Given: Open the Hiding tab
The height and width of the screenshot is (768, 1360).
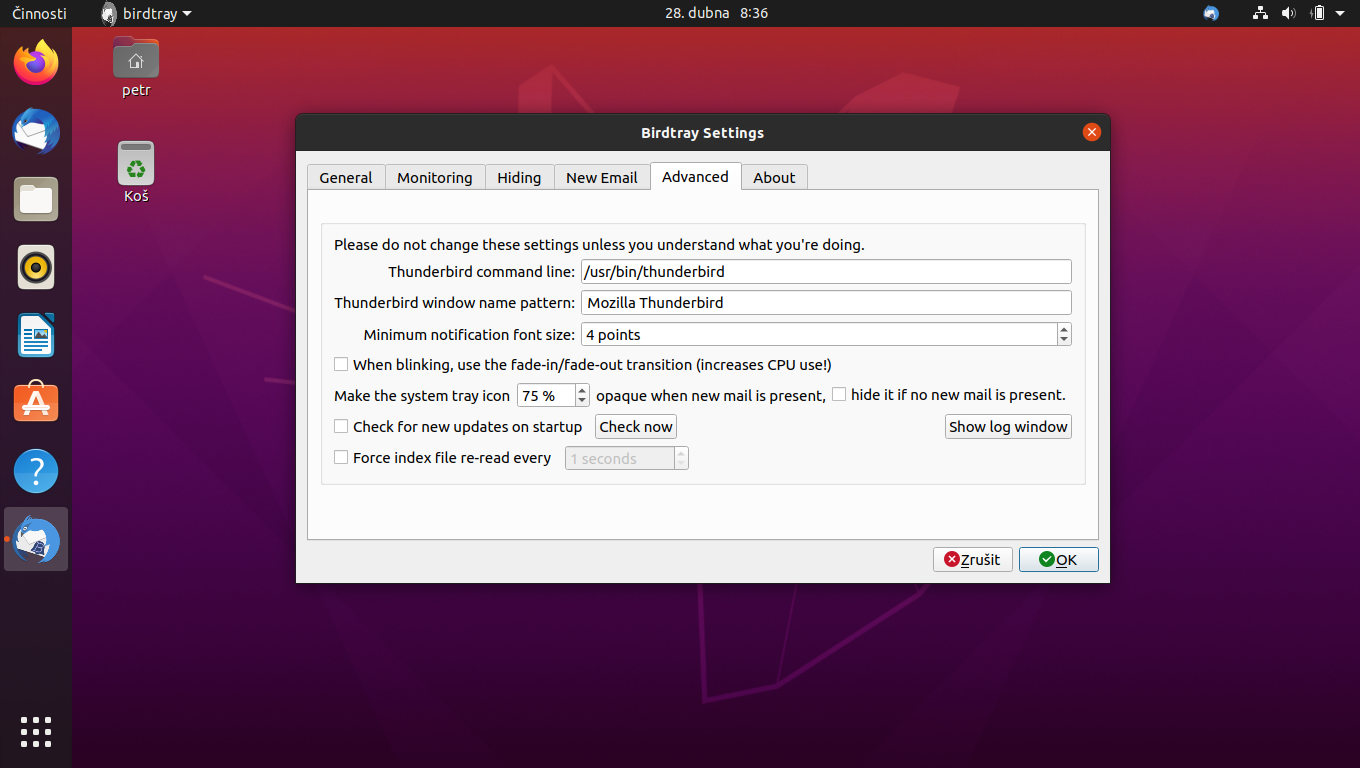Looking at the screenshot, I should 519,177.
